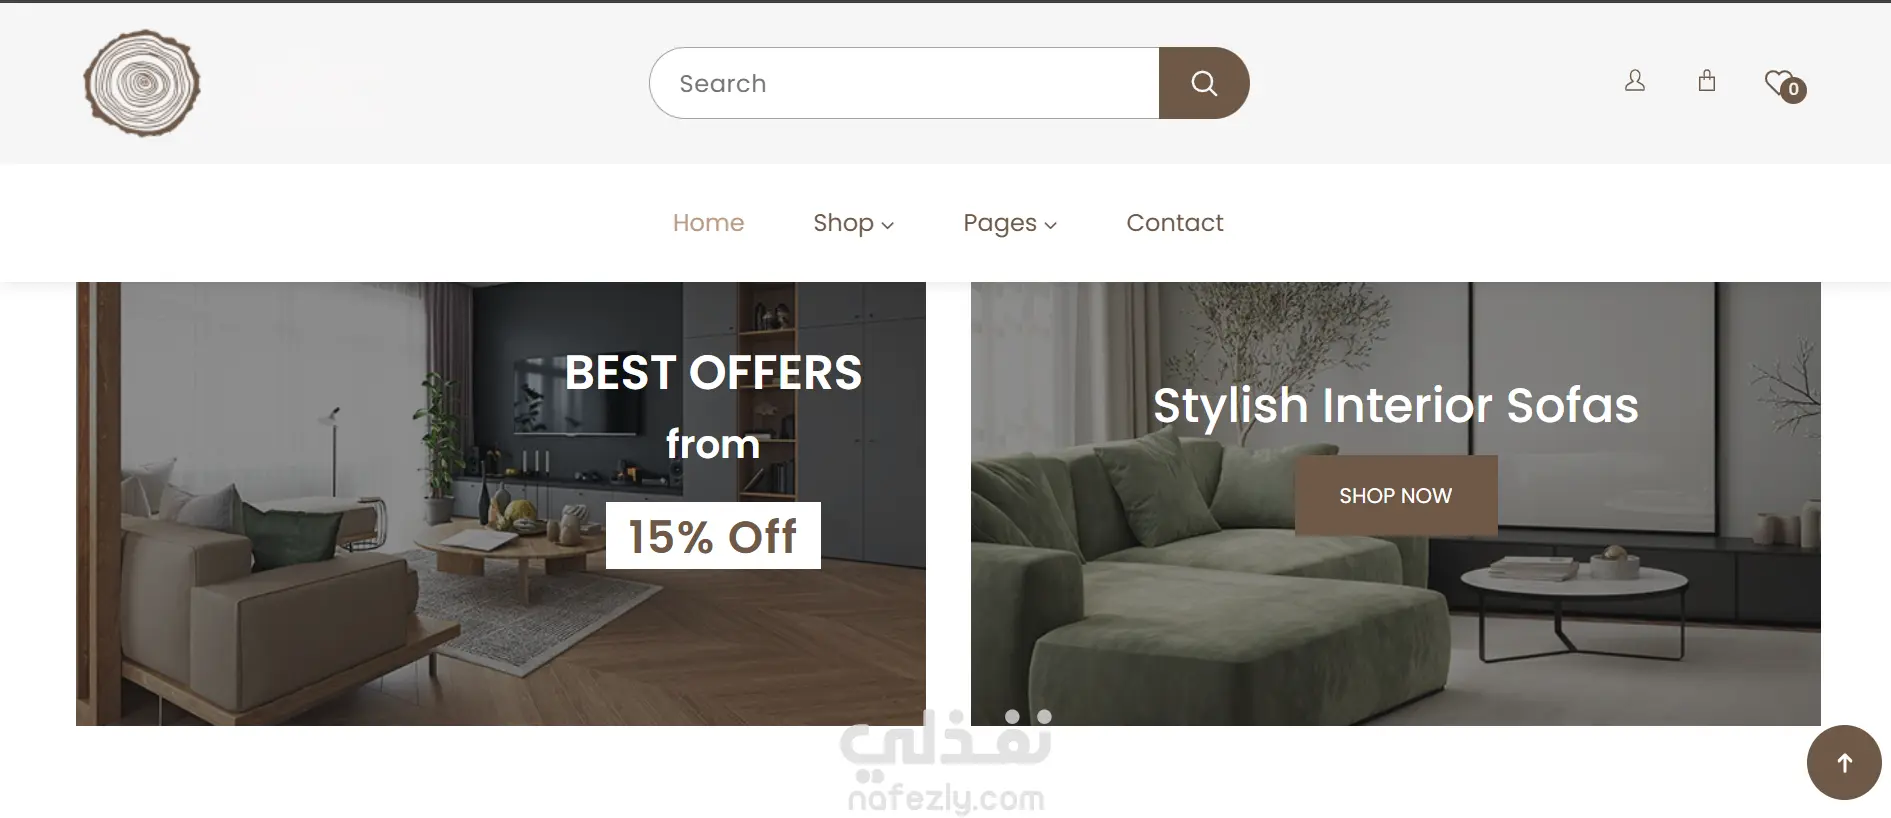Image resolution: width=1891 pixels, height=818 pixels.
Task: Click the scroll-to-top arrow button
Action: (1844, 763)
